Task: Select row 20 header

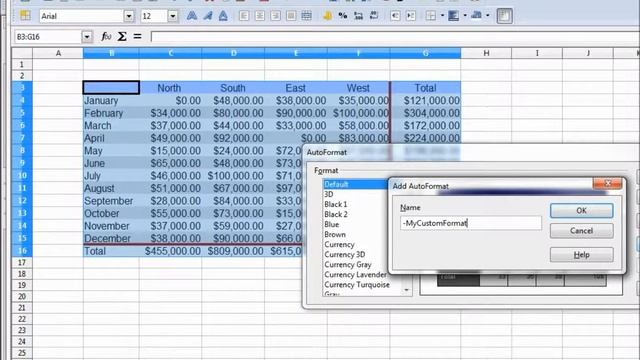Action: (x=22, y=296)
